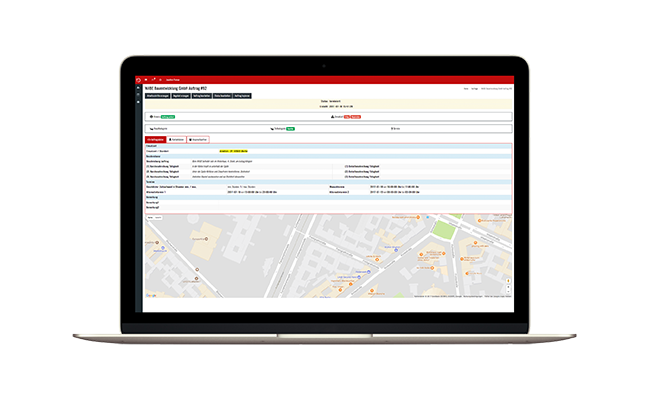The width and height of the screenshot is (650, 400).
Task: Click the first dark button under the order title
Action: 158,96
